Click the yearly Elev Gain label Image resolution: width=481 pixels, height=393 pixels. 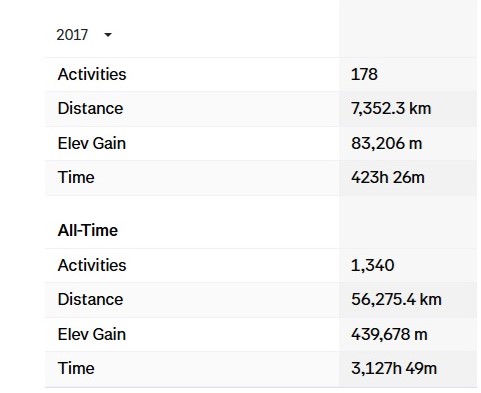(92, 143)
